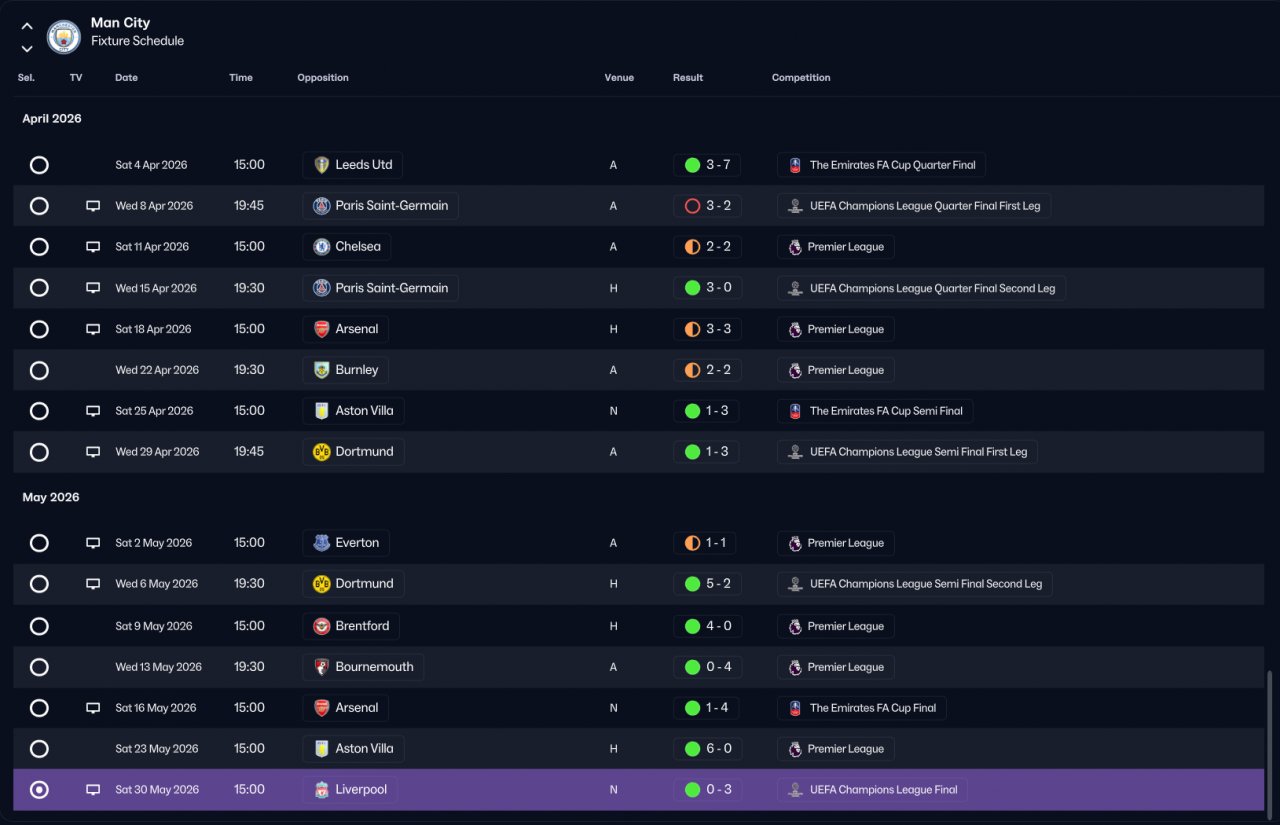
Task: Click the 'May 2026' month heading
Action: 51,498
